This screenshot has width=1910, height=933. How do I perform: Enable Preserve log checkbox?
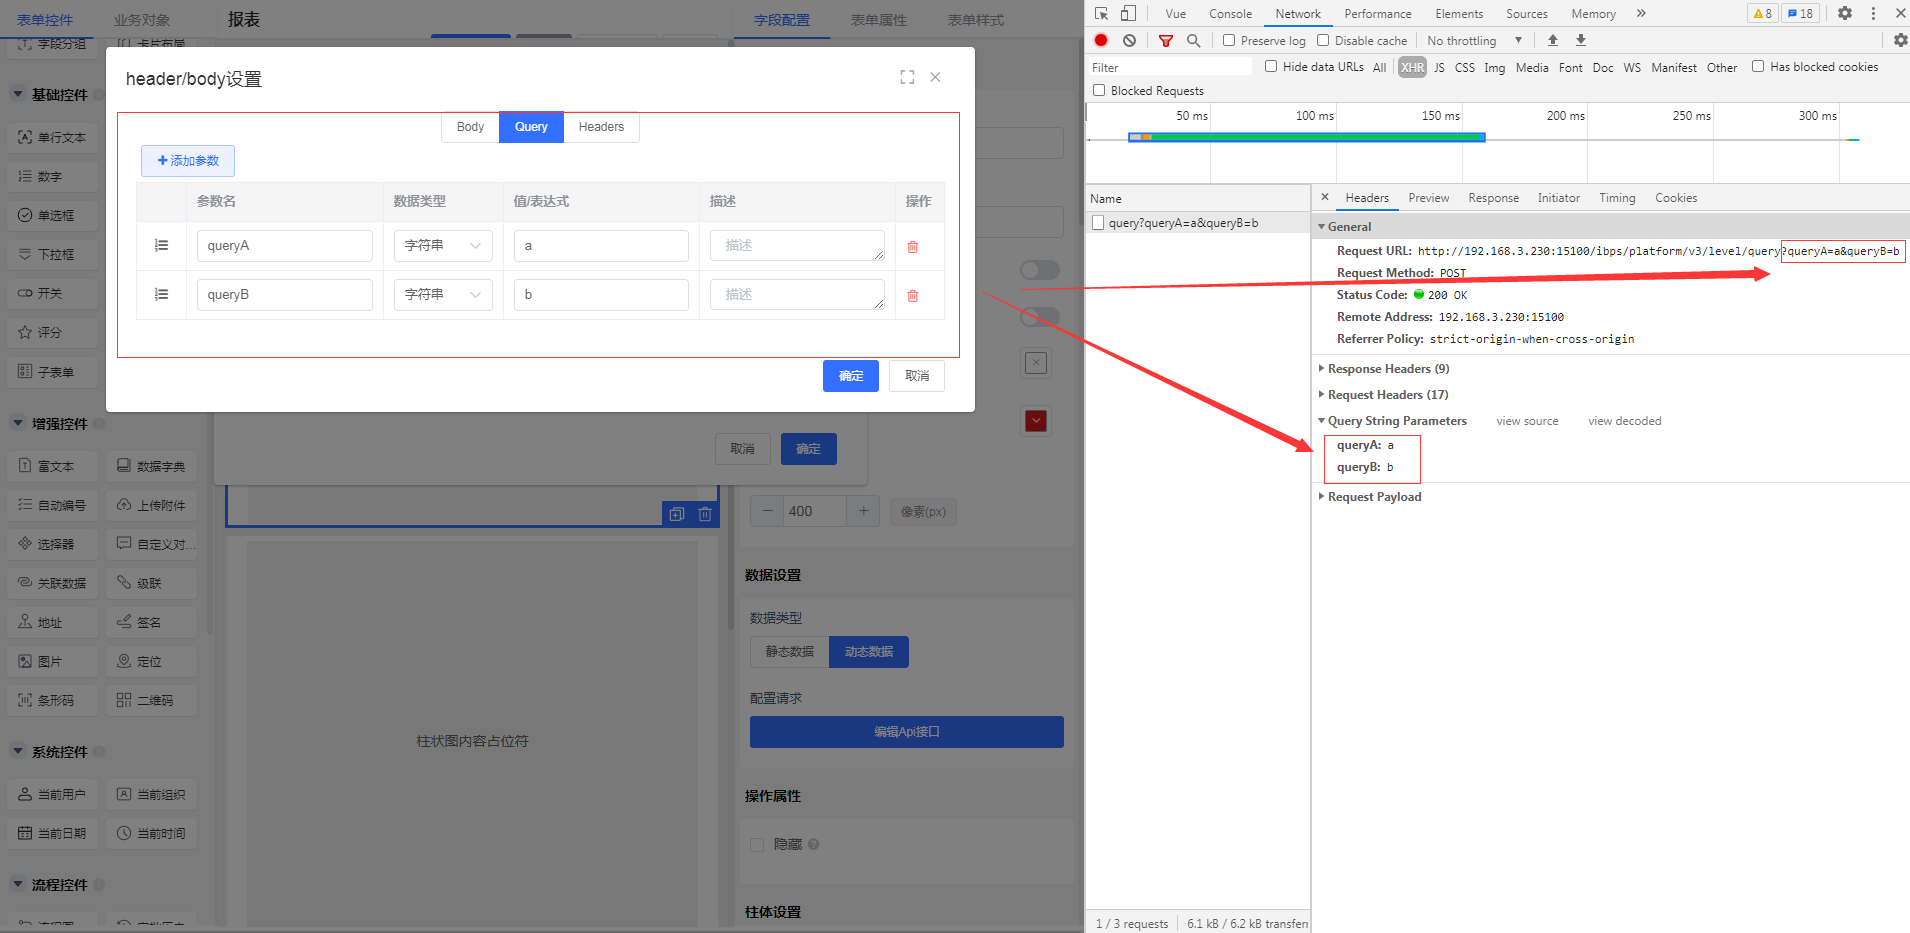click(x=1229, y=41)
